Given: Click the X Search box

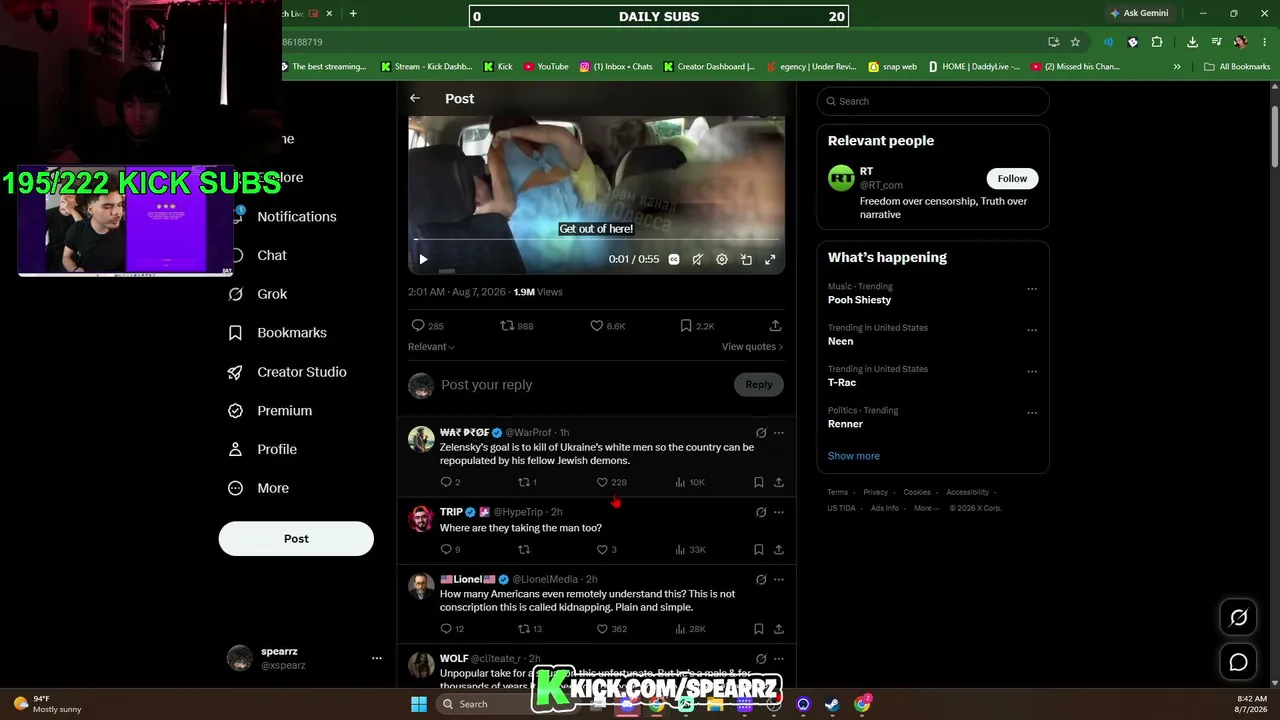Looking at the screenshot, I should (933, 101).
